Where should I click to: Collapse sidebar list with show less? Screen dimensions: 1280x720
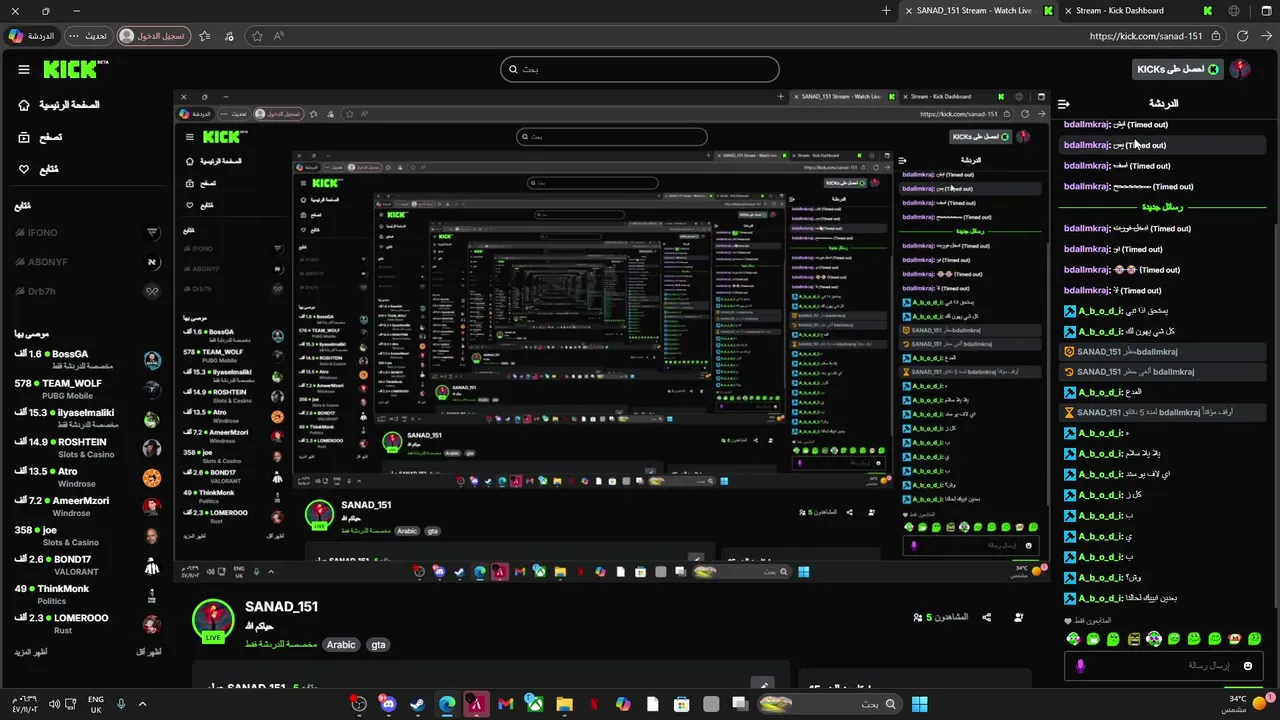(148, 652)
